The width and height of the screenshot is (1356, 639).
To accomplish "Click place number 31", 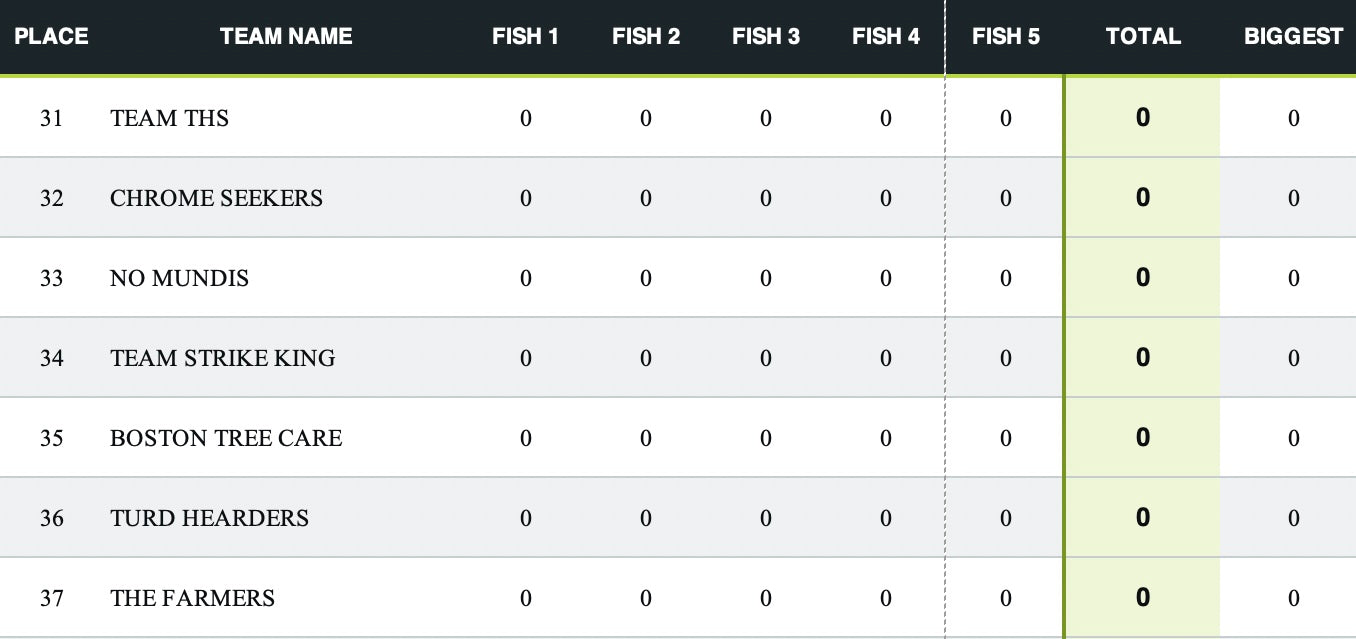I will tap(51, 118).
